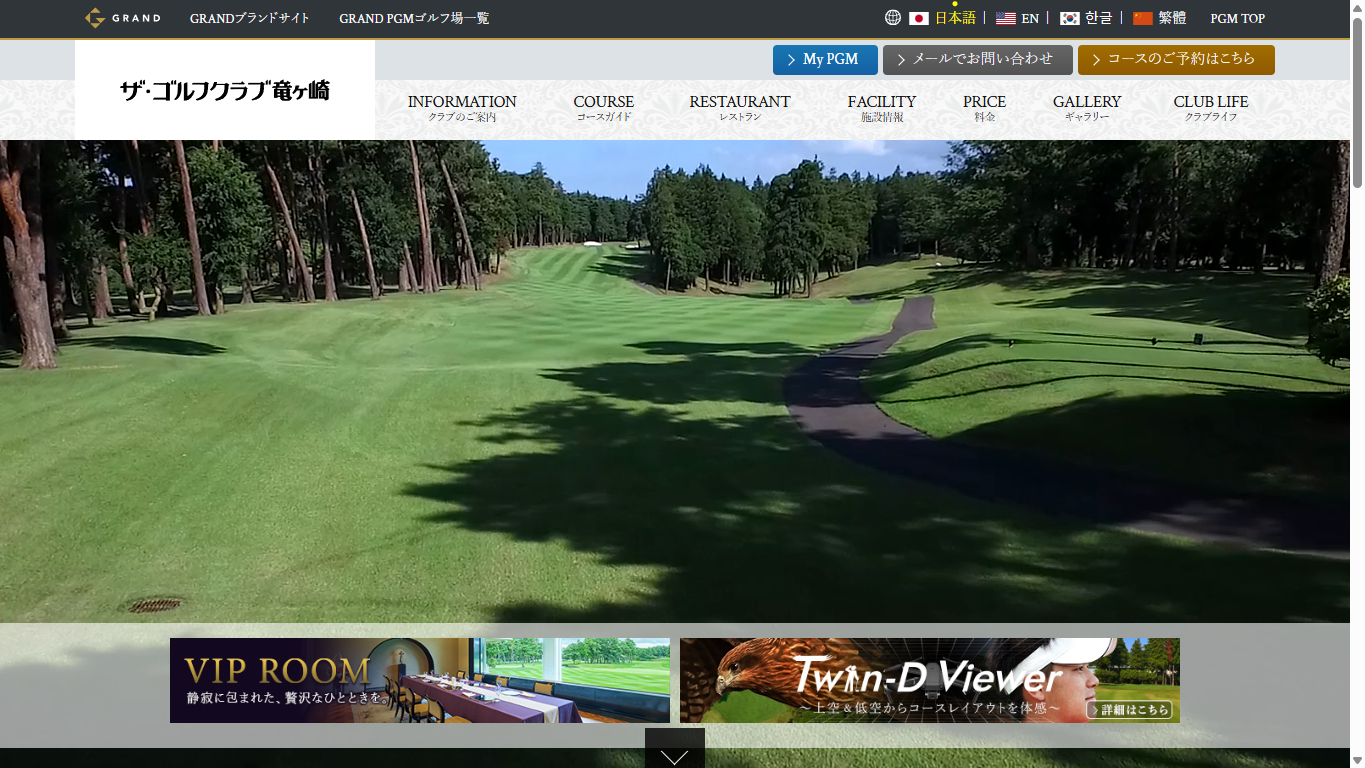Open the GALLERY menu
Screen dimensions: 1365x768
tap(1087, 108)
